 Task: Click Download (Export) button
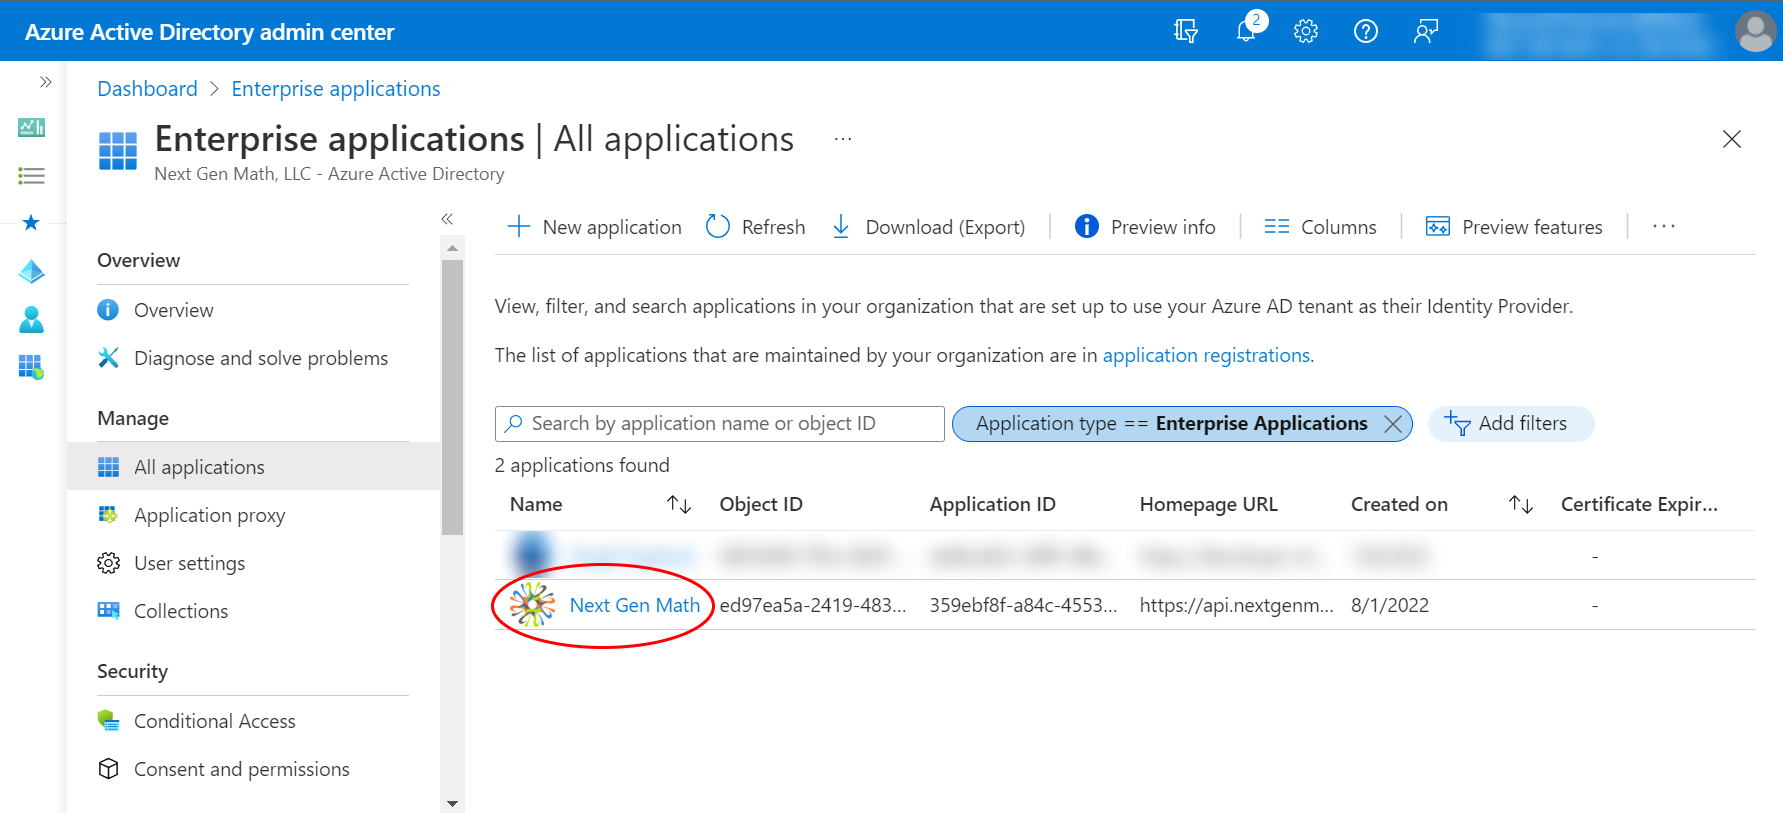(x=928, y=227)
